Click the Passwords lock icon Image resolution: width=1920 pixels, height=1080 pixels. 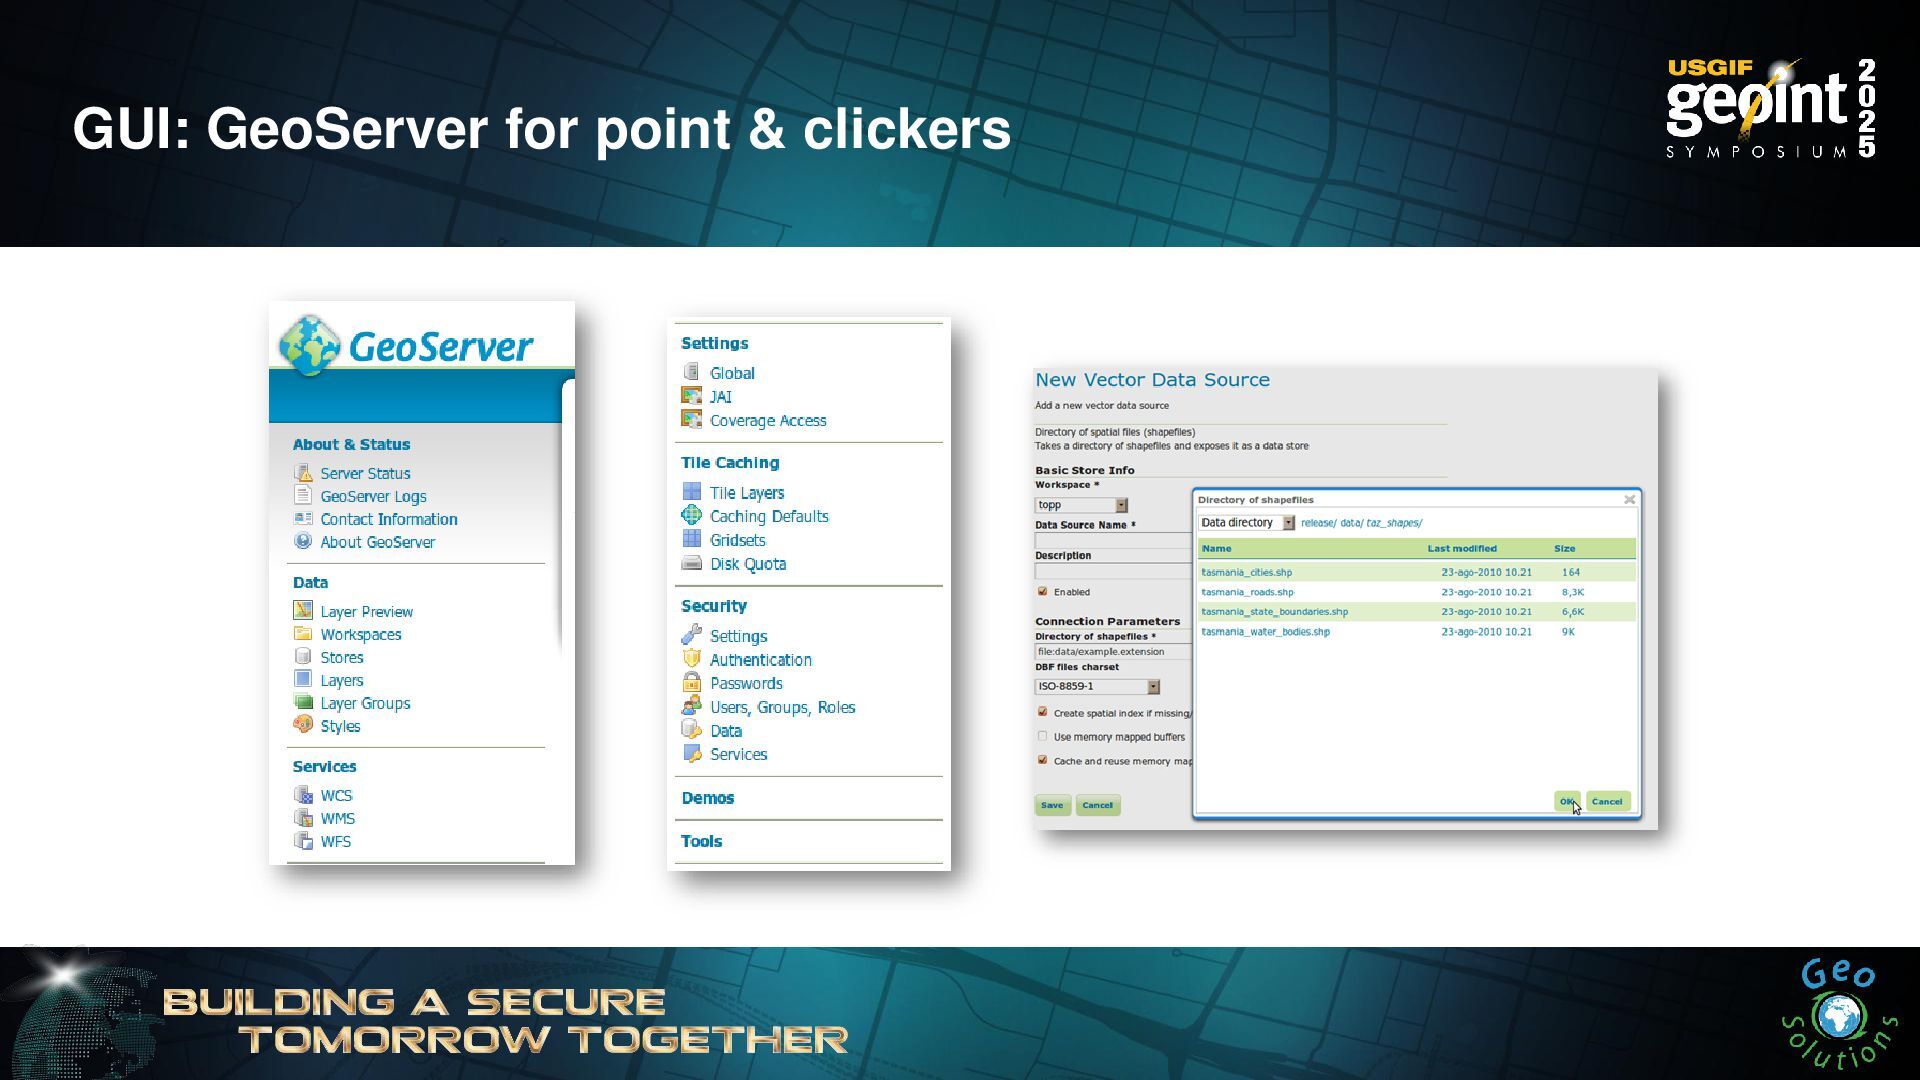tap(691, 683)
